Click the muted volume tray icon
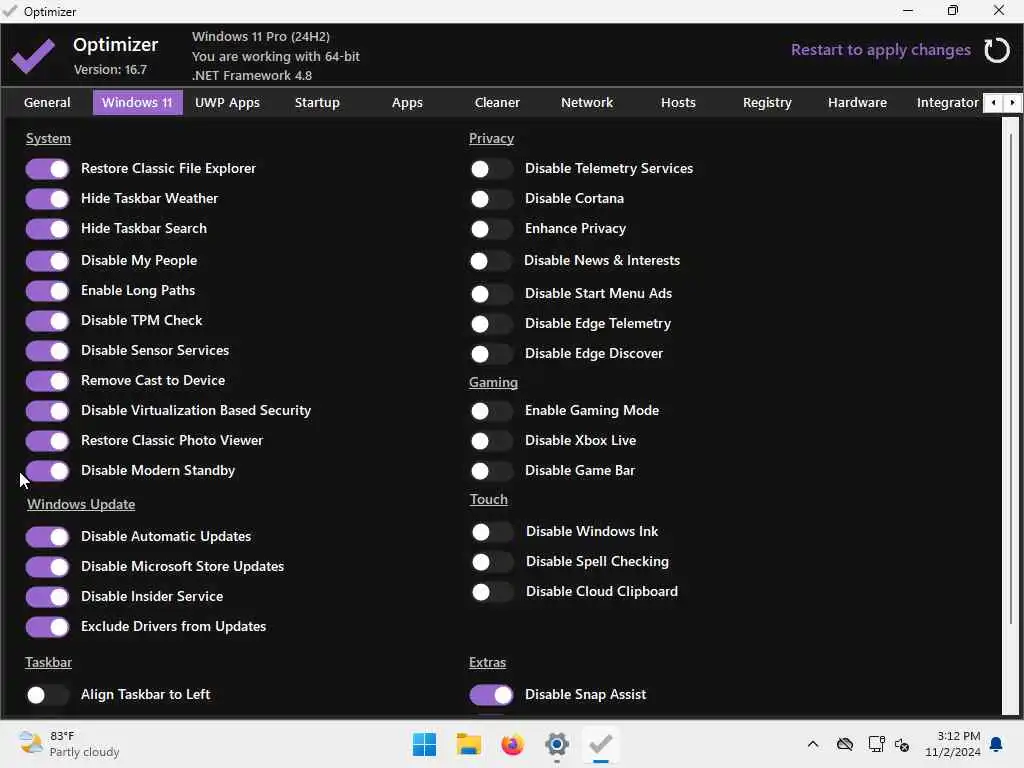This screenshot has height=768, width=1024. click(903, 744)
